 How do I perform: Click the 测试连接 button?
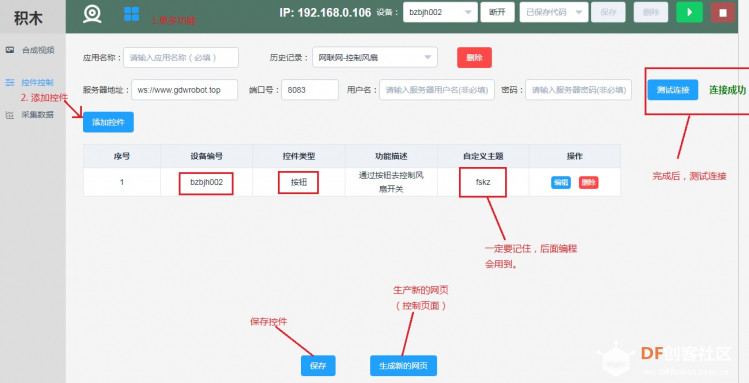[x=673, y=90]
